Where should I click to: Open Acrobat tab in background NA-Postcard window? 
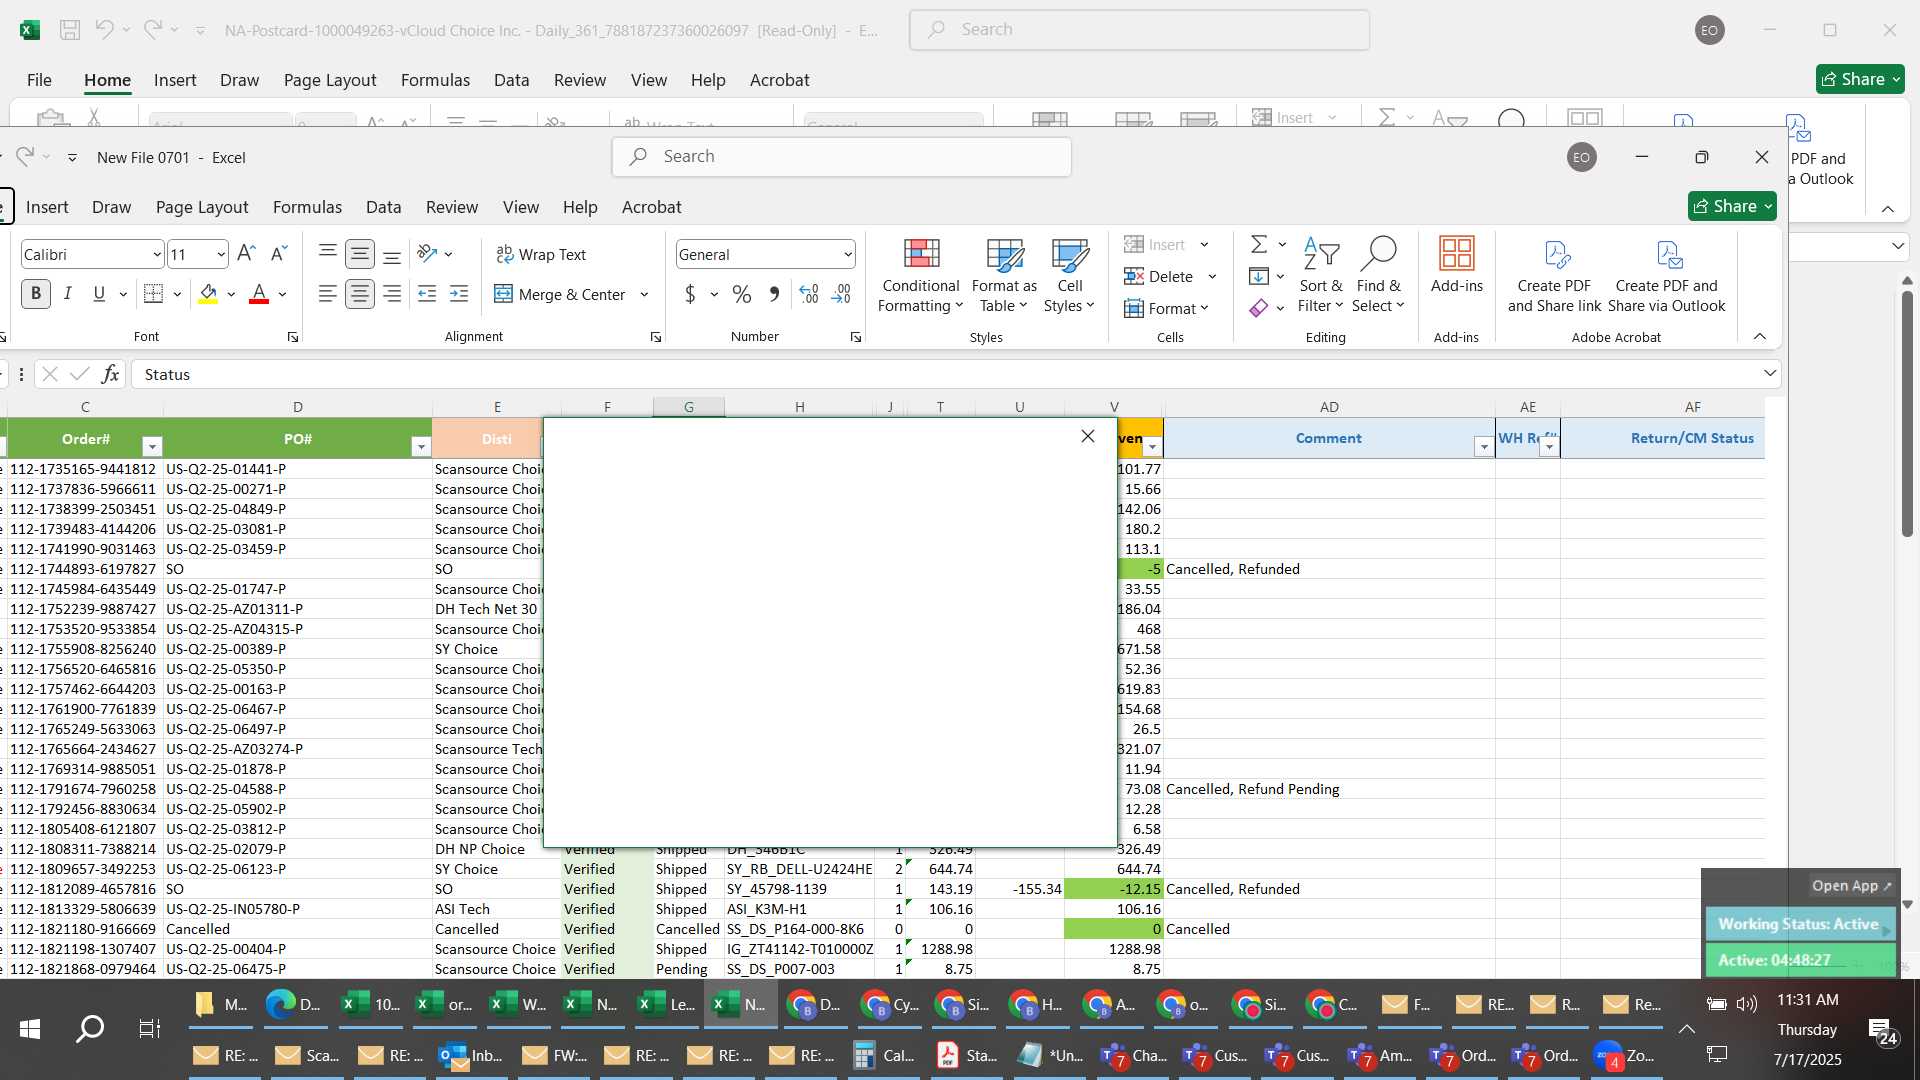pos(779,80)
